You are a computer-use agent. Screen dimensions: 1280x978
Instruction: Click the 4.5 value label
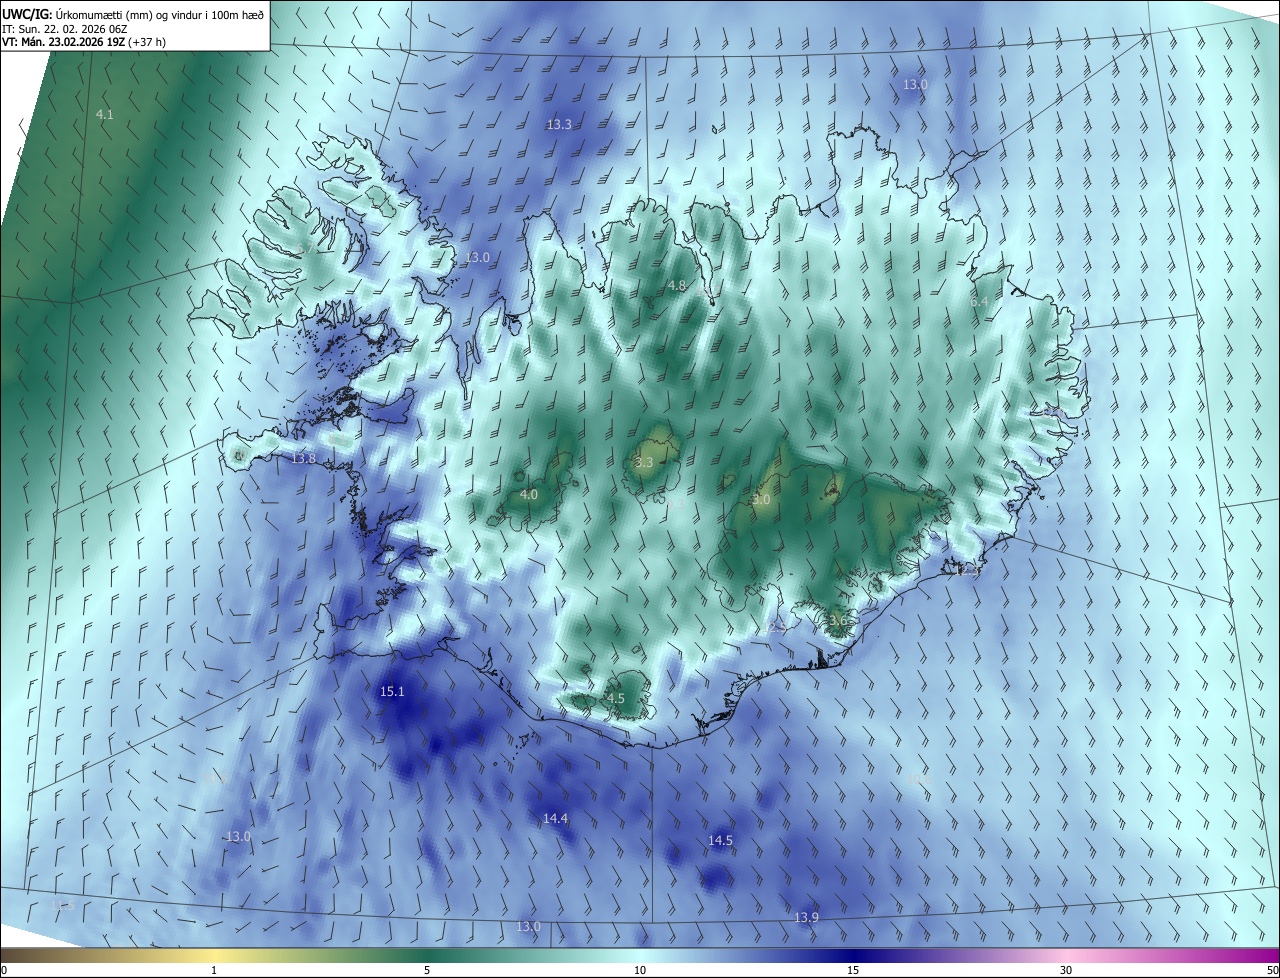coord(616,698)
